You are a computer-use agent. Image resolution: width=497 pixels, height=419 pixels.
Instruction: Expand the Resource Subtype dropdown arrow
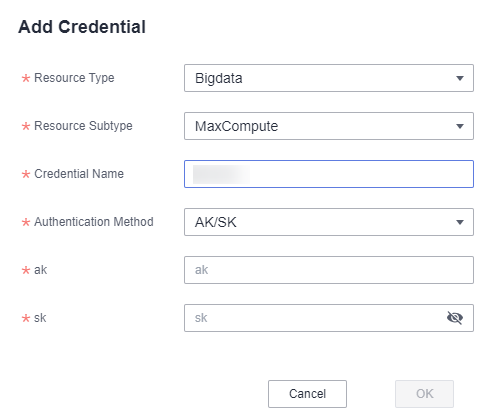[460, 126]
